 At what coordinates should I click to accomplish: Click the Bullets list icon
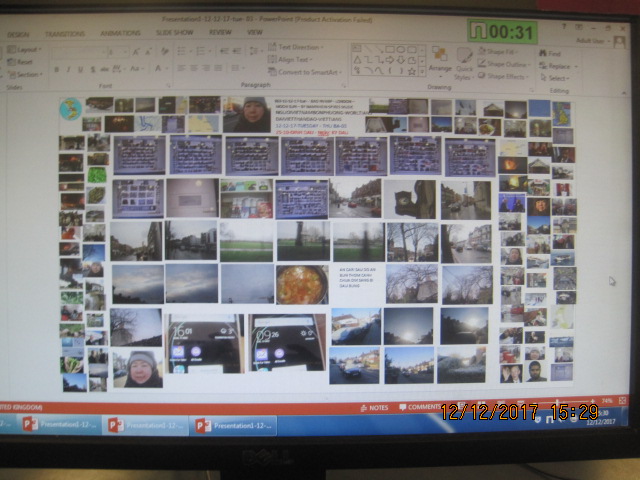pyautogui.click(x=182, y=51)
